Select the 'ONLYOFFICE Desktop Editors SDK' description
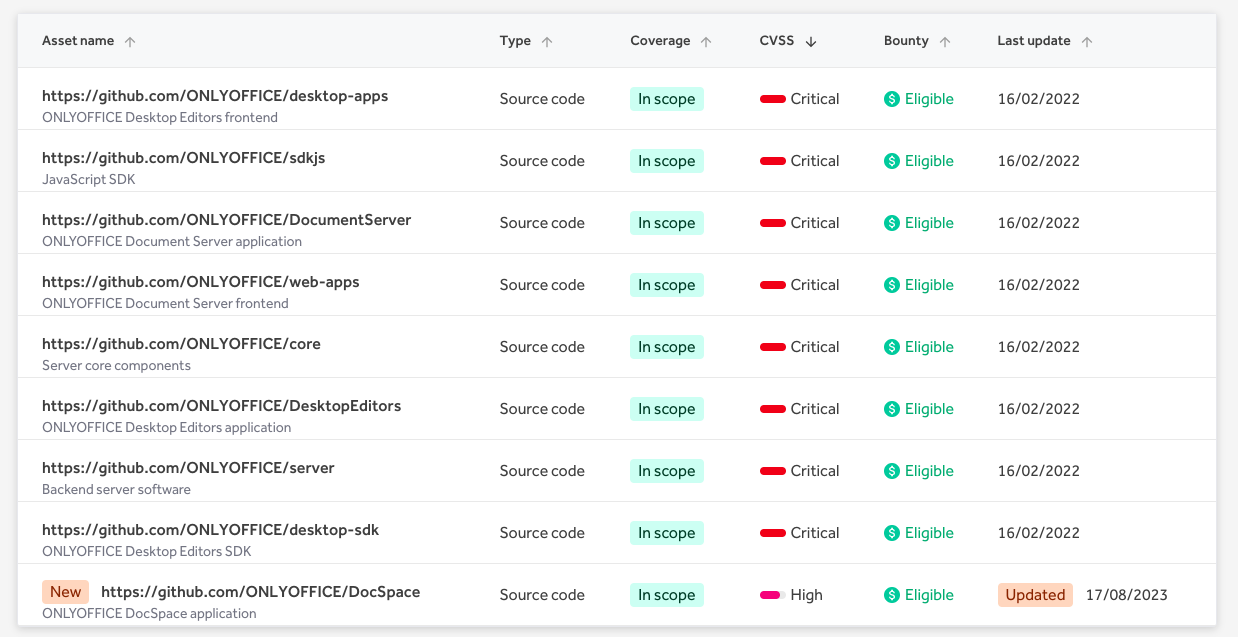Screen dimensions: 1238x637 click(147, 551)
